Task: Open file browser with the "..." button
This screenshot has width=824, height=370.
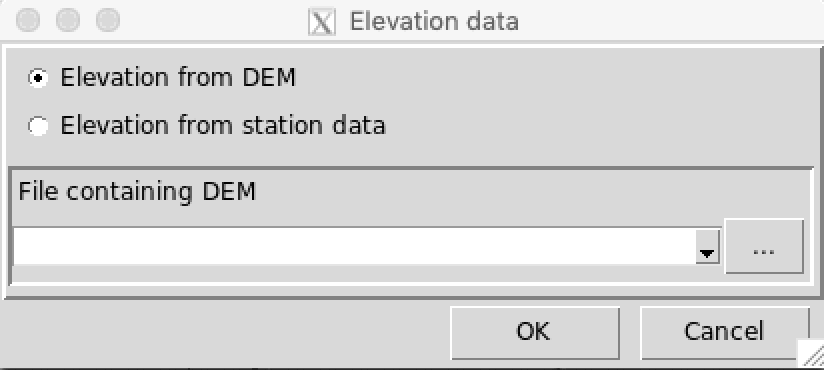Action: [x=764, y=246]
